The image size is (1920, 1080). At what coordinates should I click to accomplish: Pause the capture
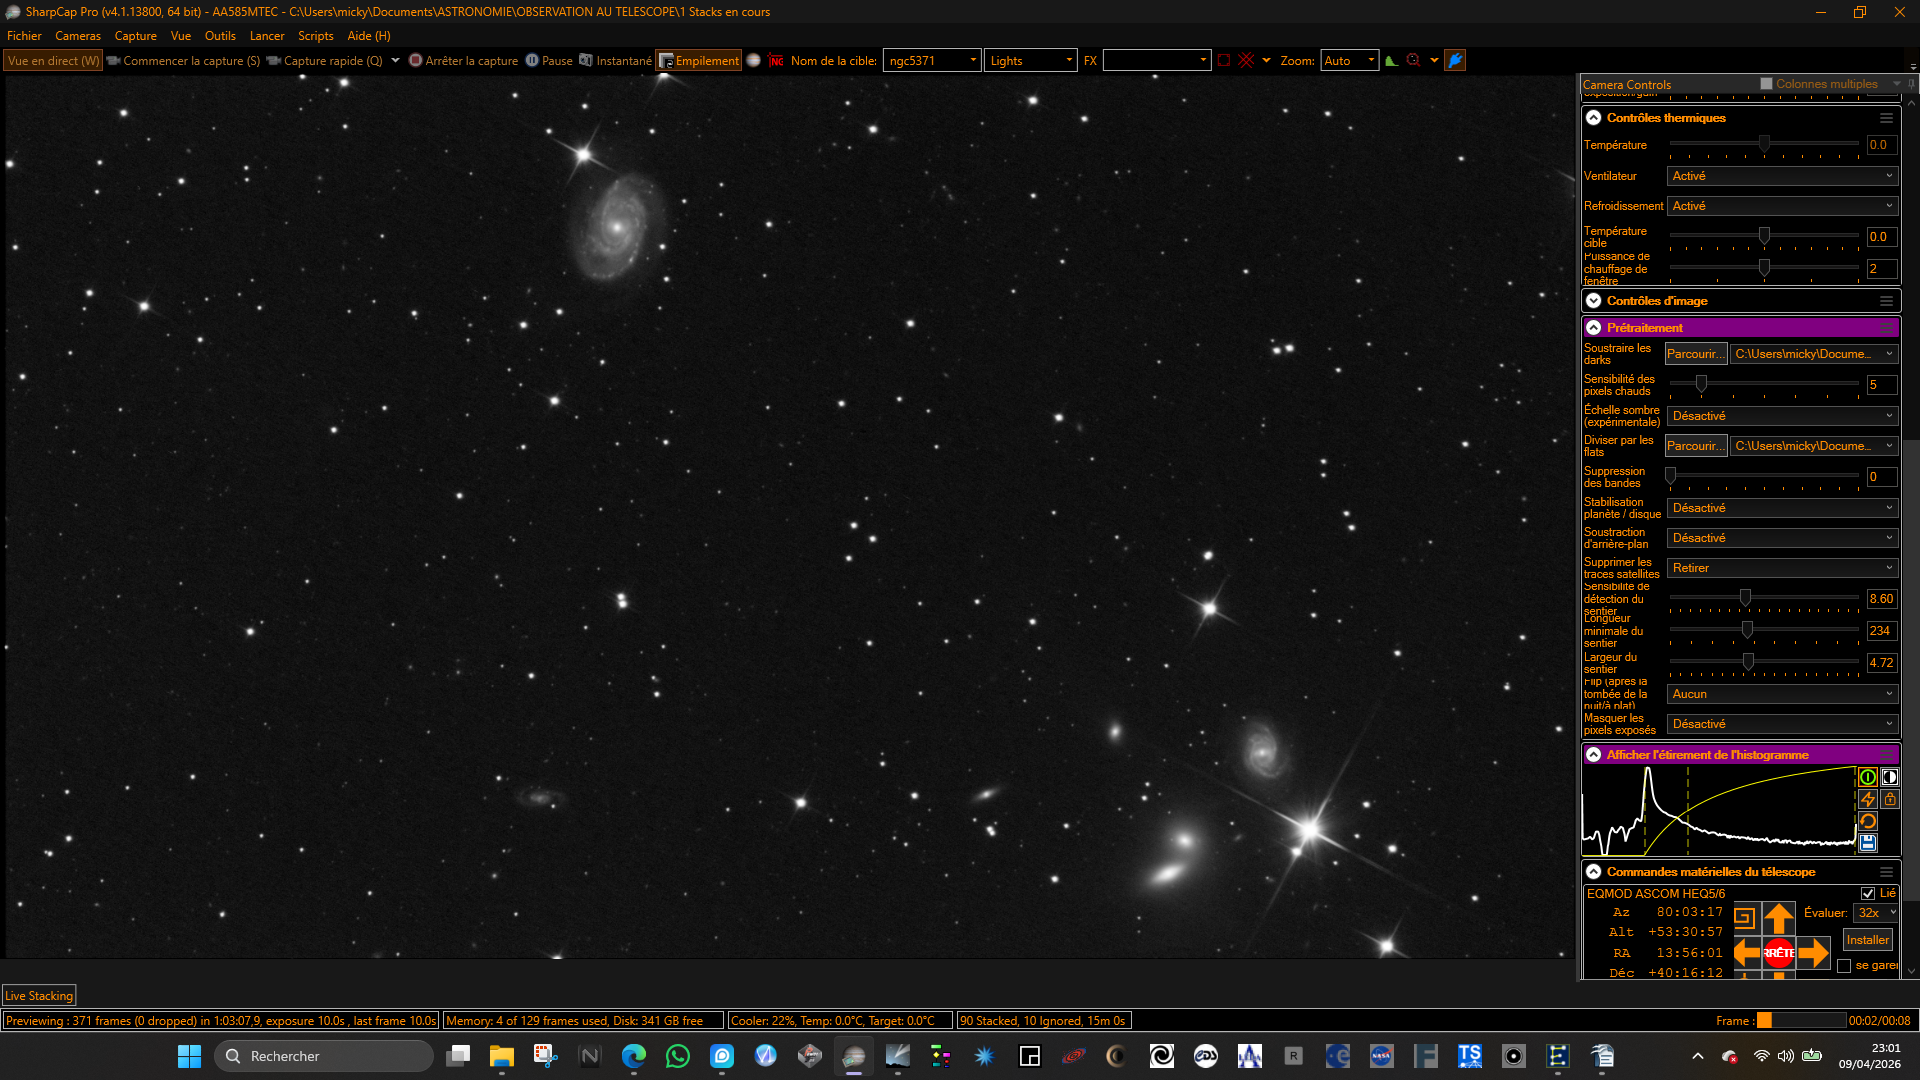[549, 61]
